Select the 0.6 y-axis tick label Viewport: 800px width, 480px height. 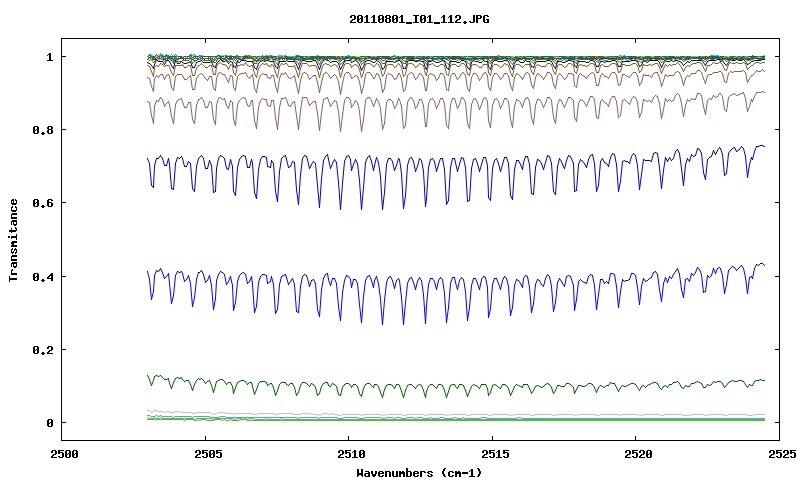pos(43,203)
